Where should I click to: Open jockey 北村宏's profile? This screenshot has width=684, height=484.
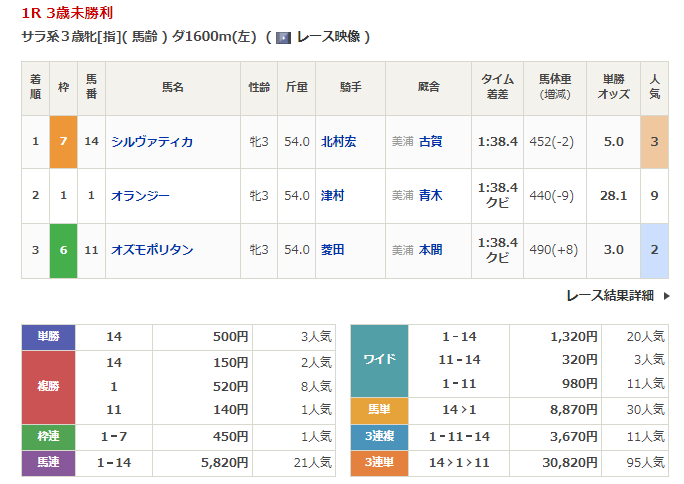pos(338,141)
